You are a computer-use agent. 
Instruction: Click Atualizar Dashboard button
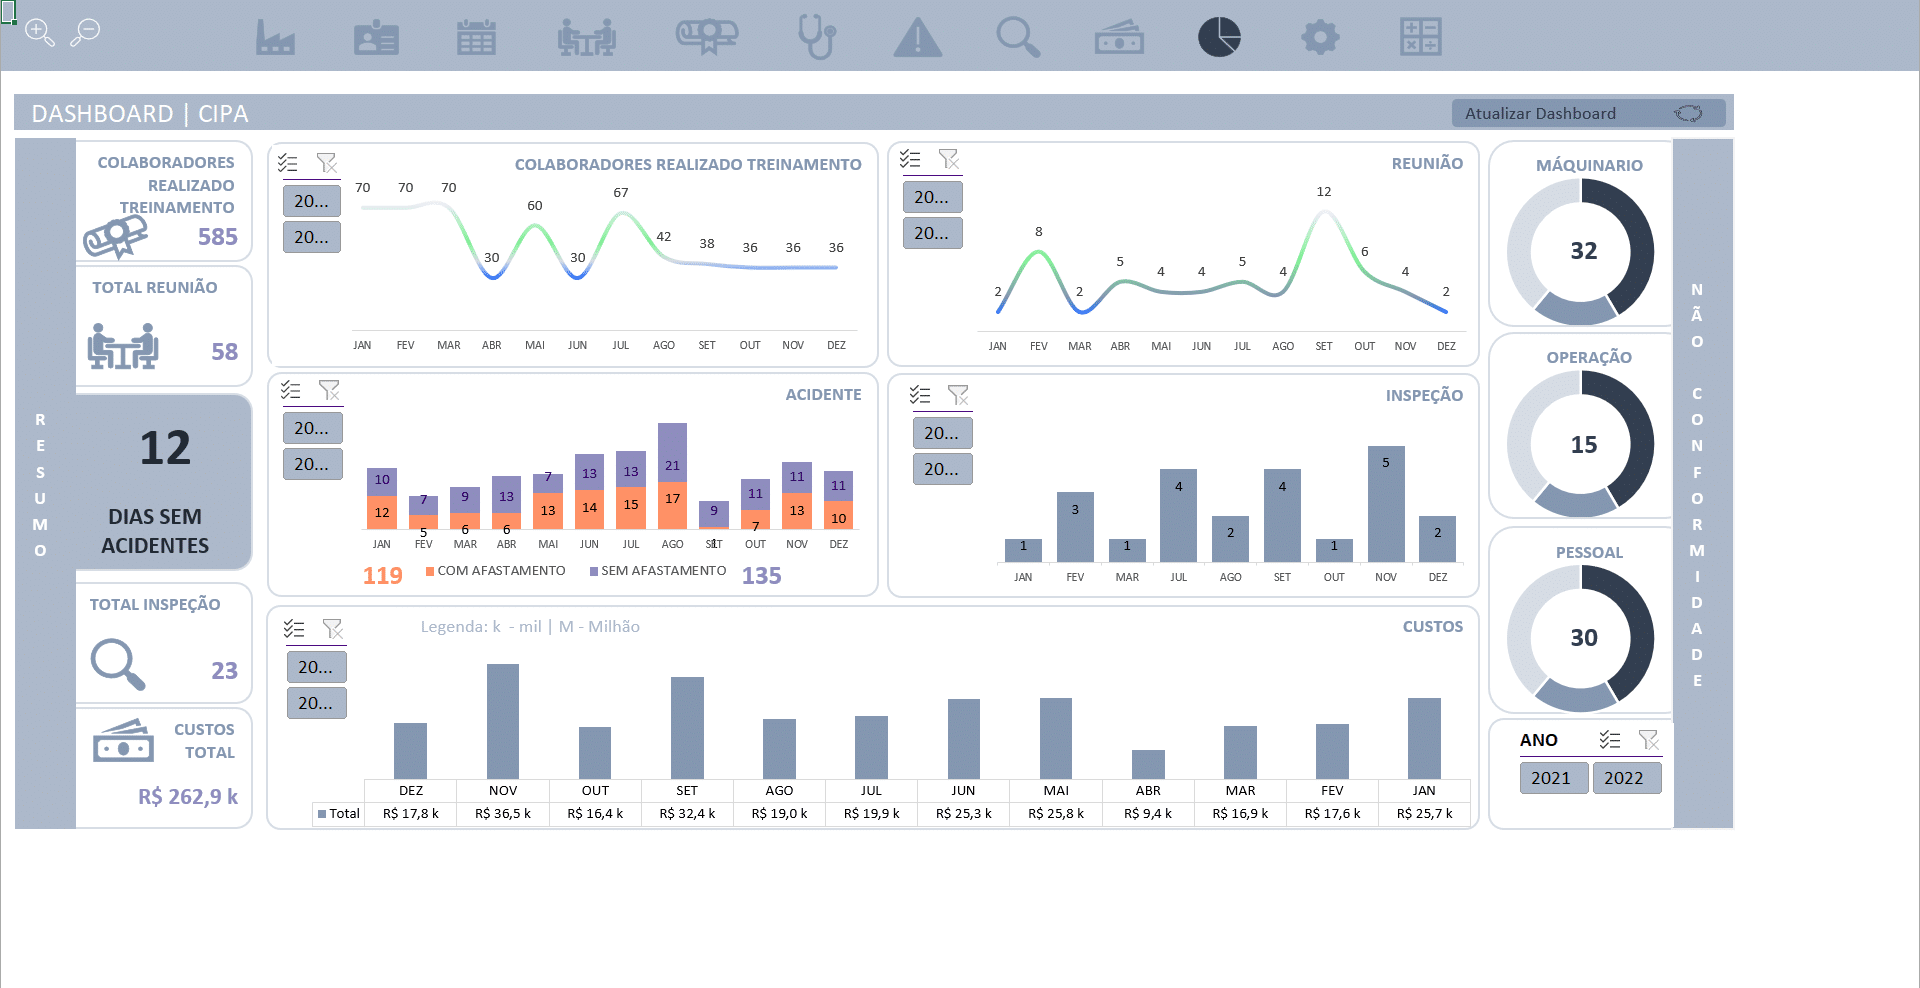1588,113
